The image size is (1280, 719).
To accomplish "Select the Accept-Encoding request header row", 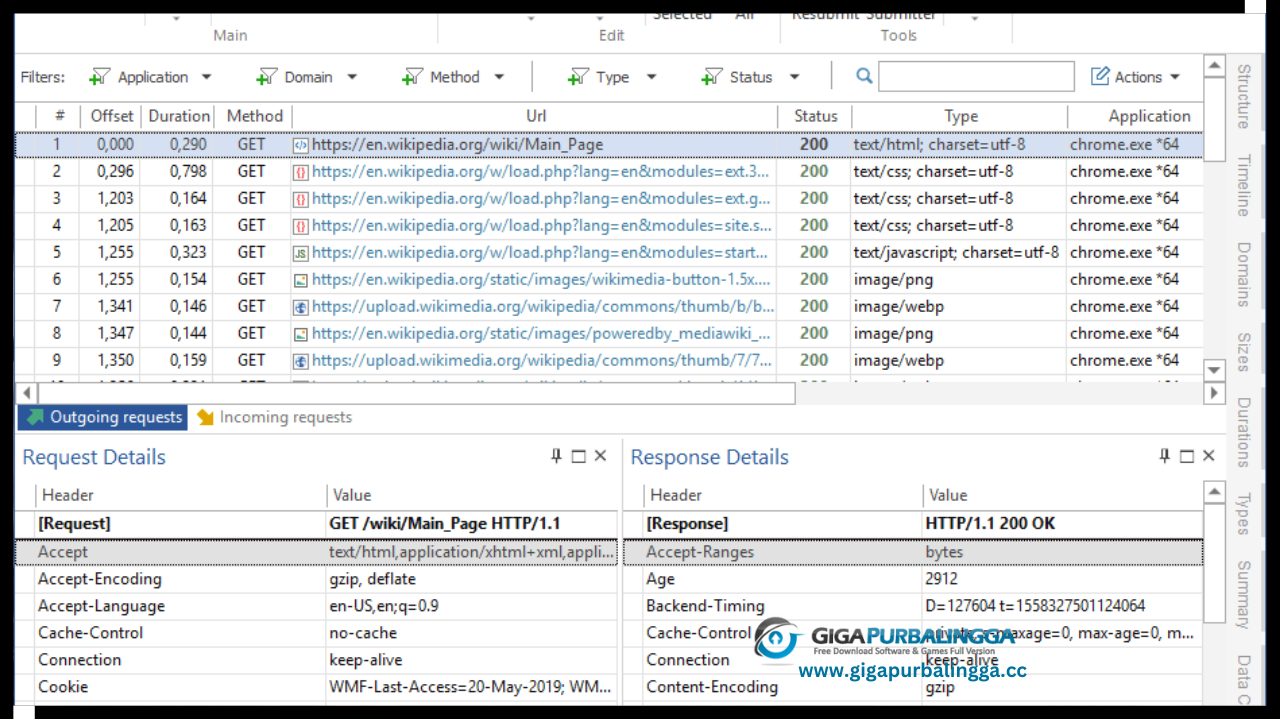I will [x=317, y=579].
